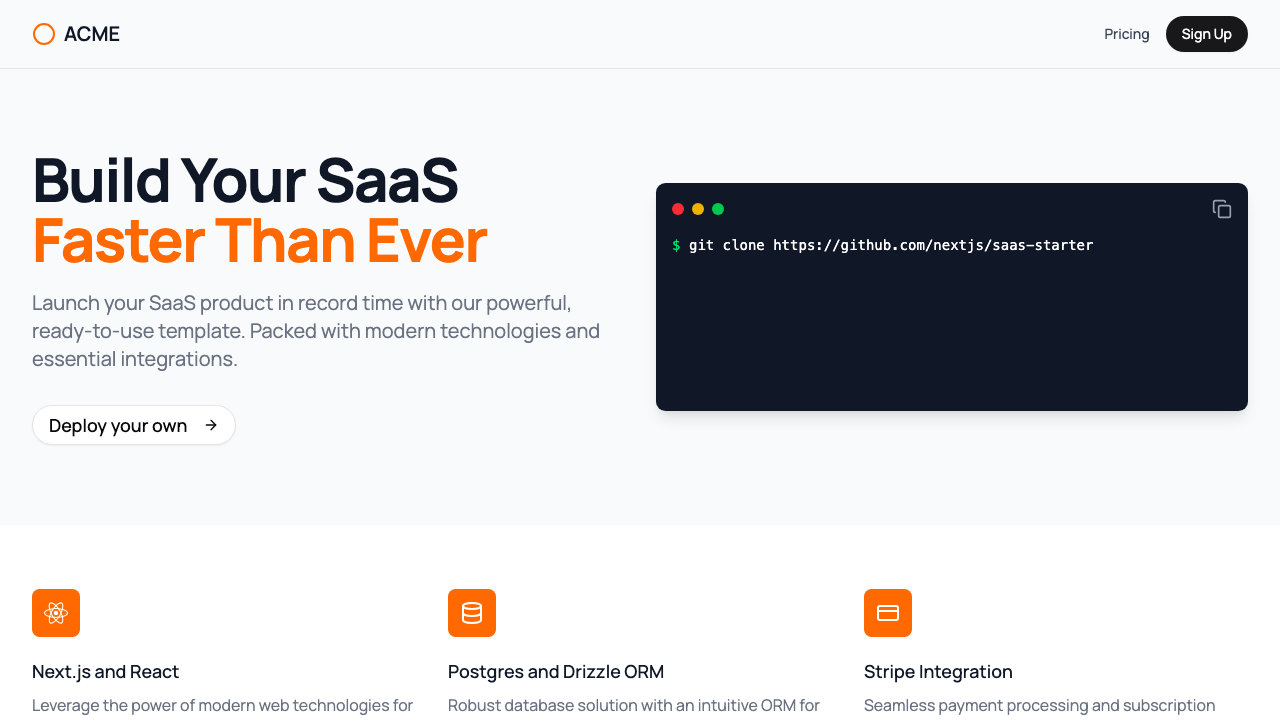Toggle the terminal window traffic light controls

[698, 209]
